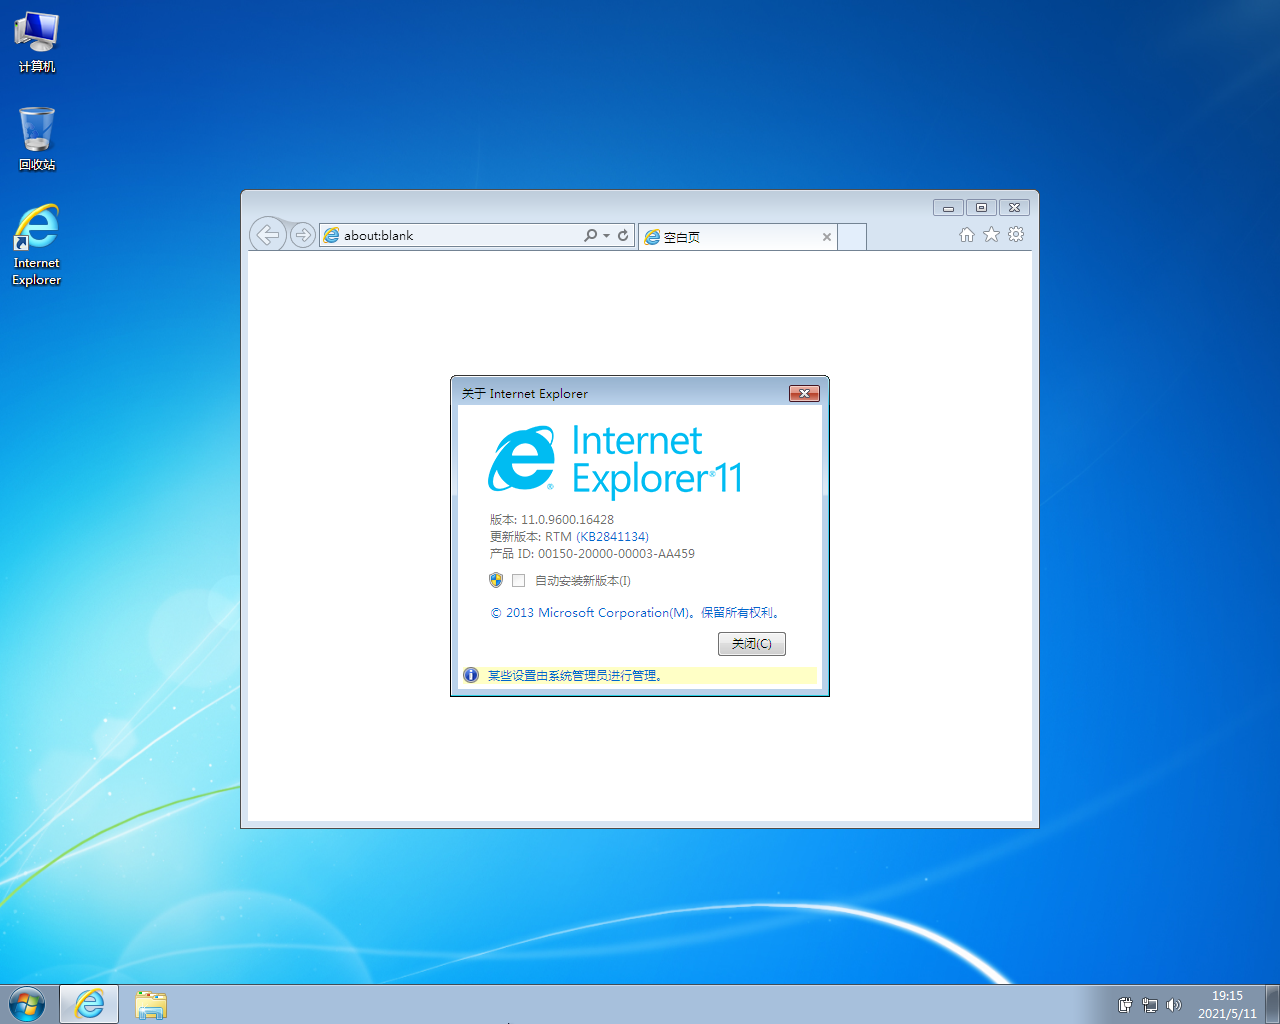Image resolution: width=1280 pixels, height=1024 pixels.
Task: Open the KB2841134 update link
Action: point(612,537)
